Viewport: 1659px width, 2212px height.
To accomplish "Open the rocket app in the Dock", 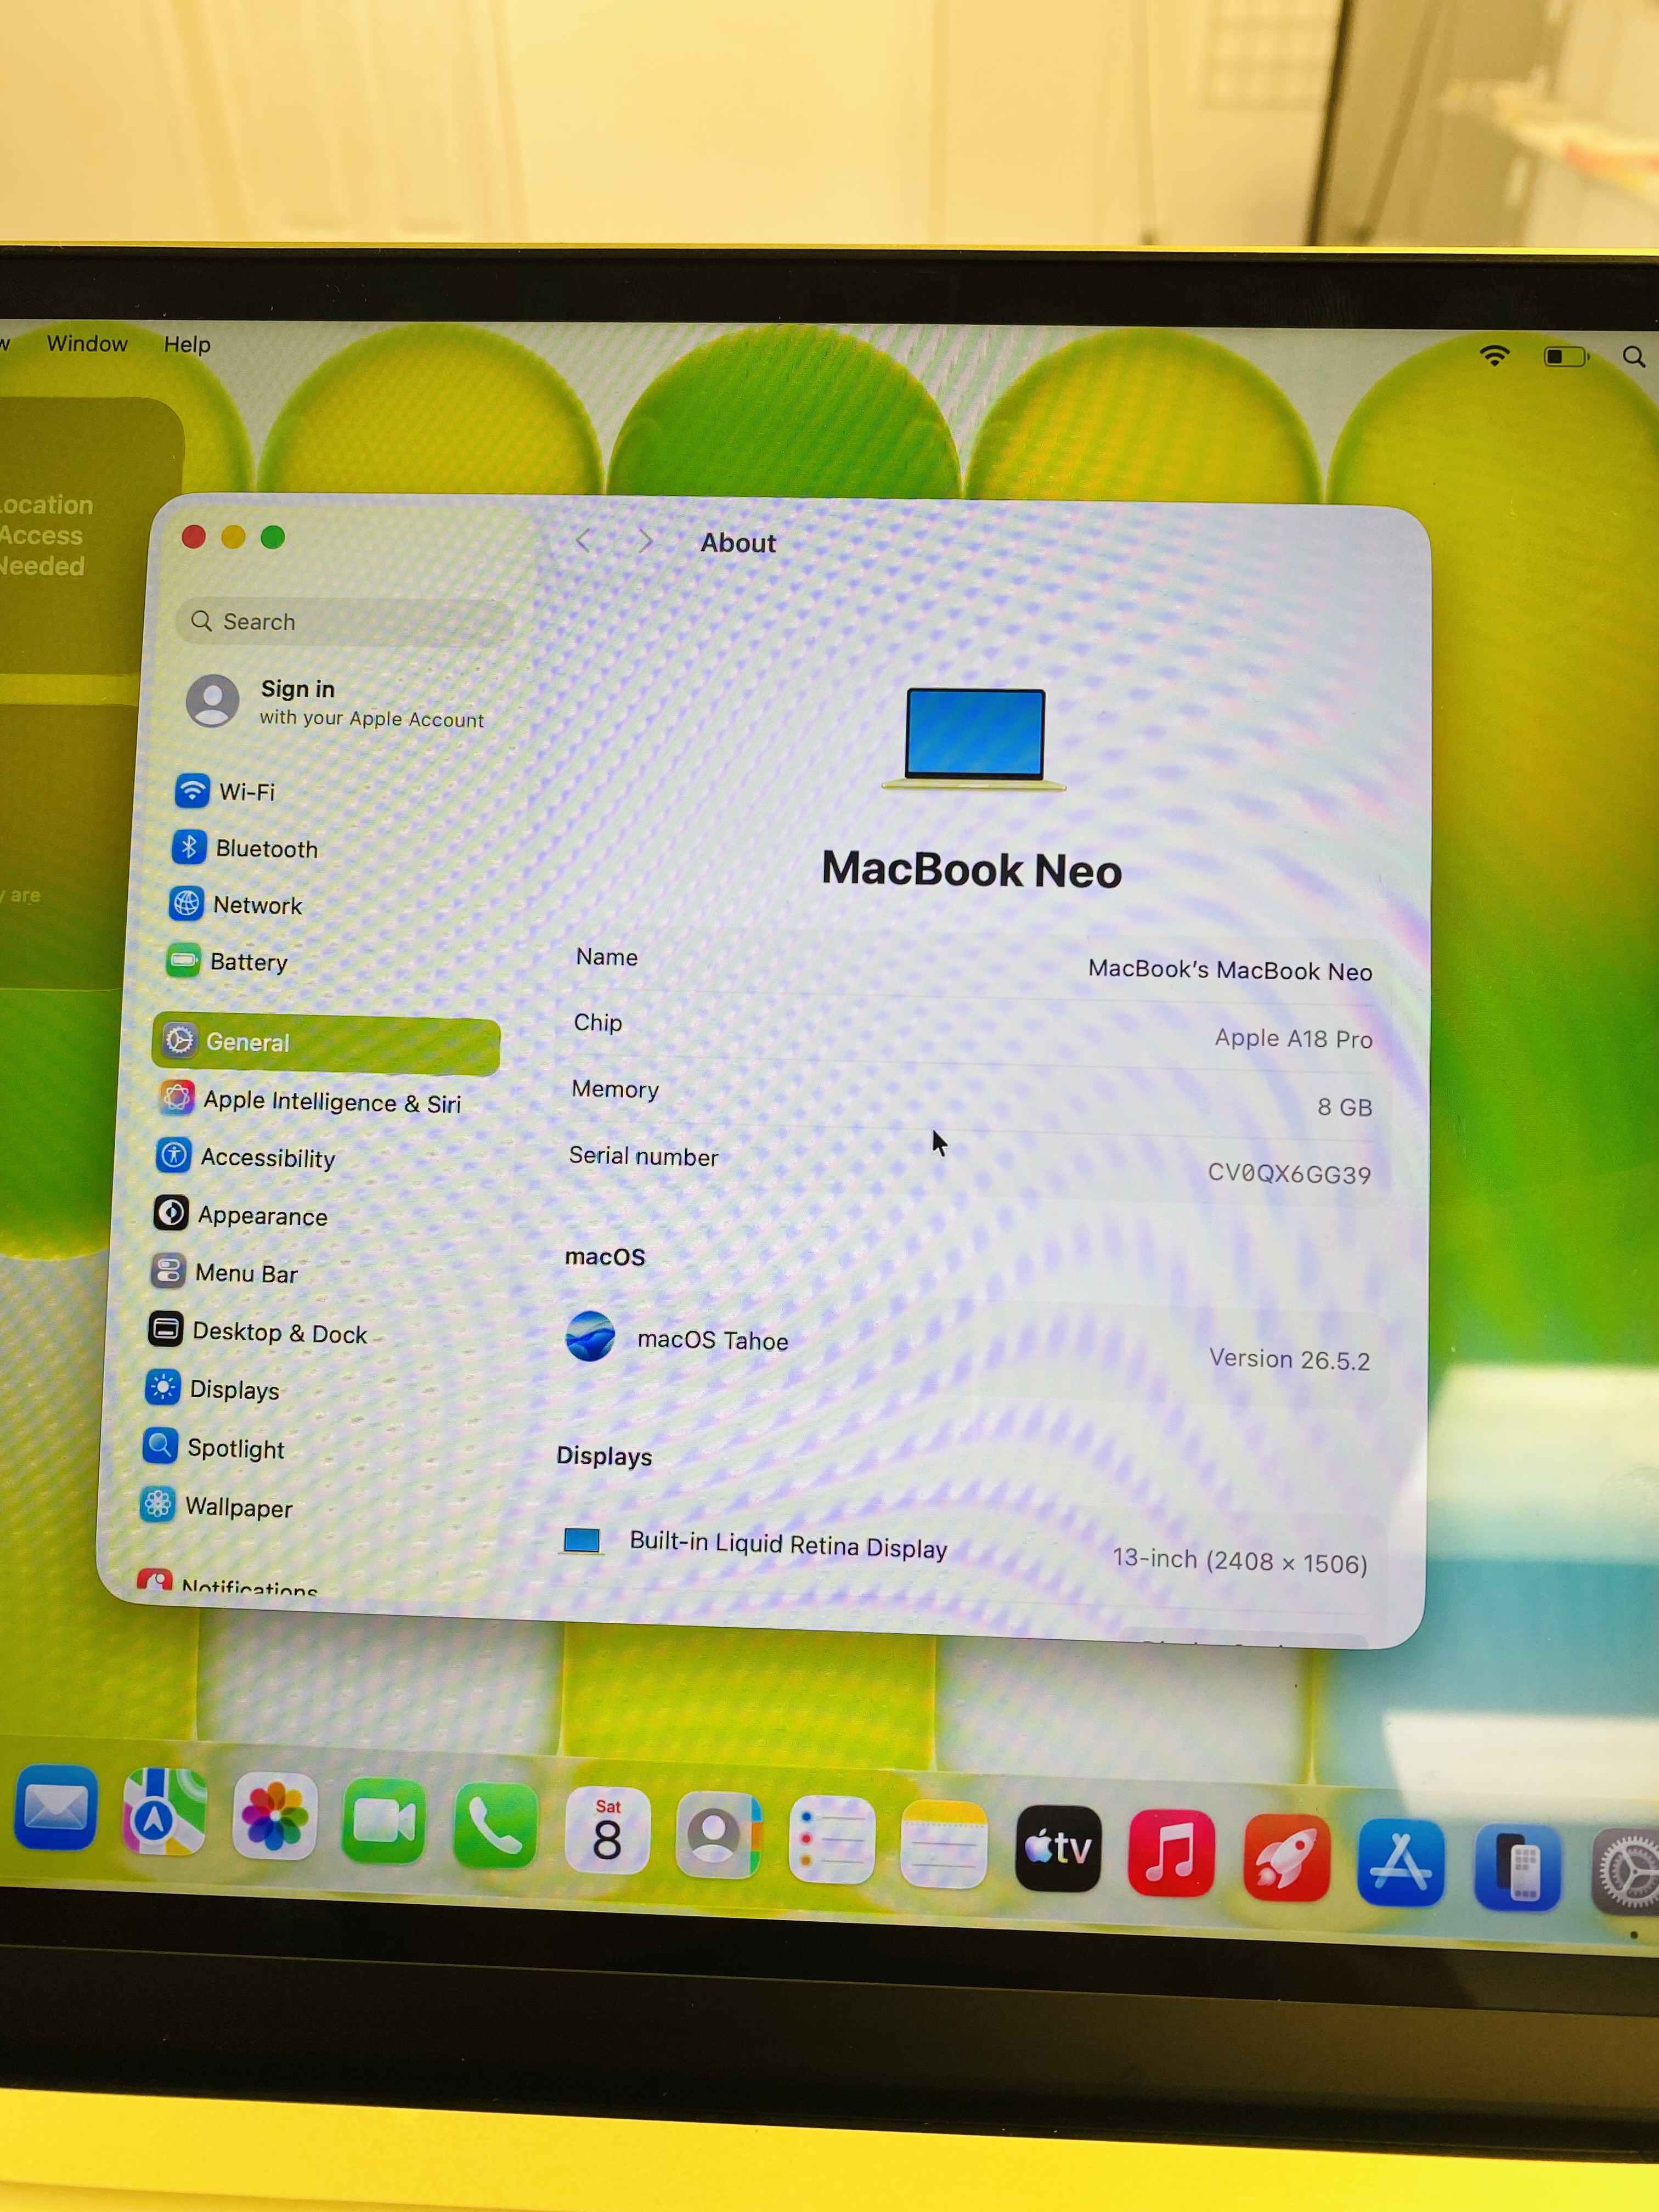I will coord(1286,1858).
